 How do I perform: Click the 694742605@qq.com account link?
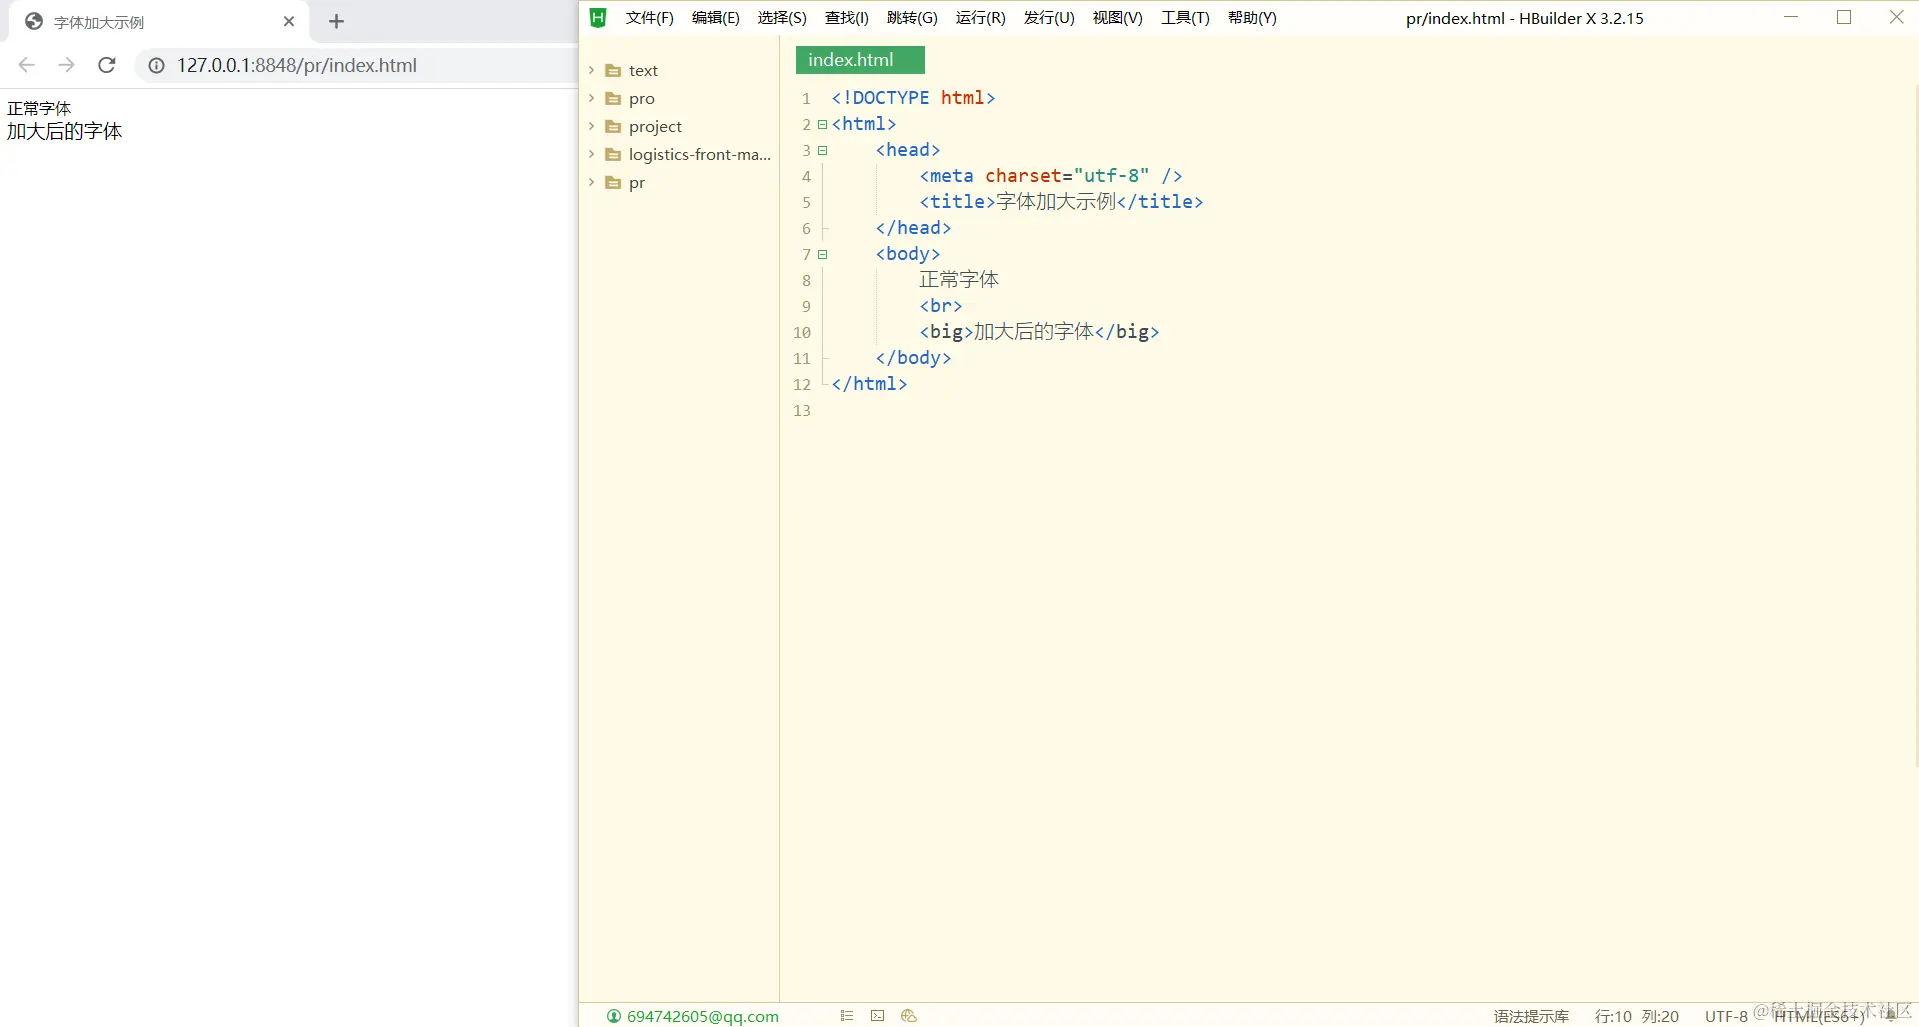[x=703, y=1016]
